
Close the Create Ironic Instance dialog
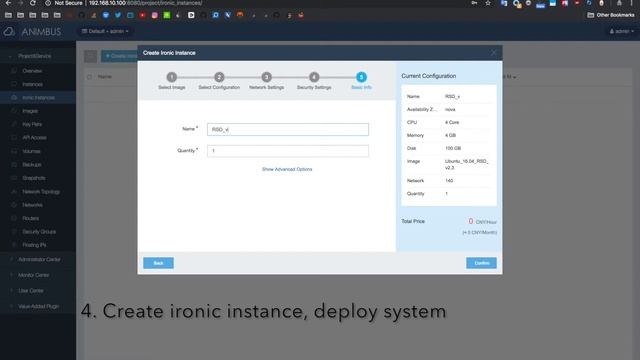coord(493,53)
